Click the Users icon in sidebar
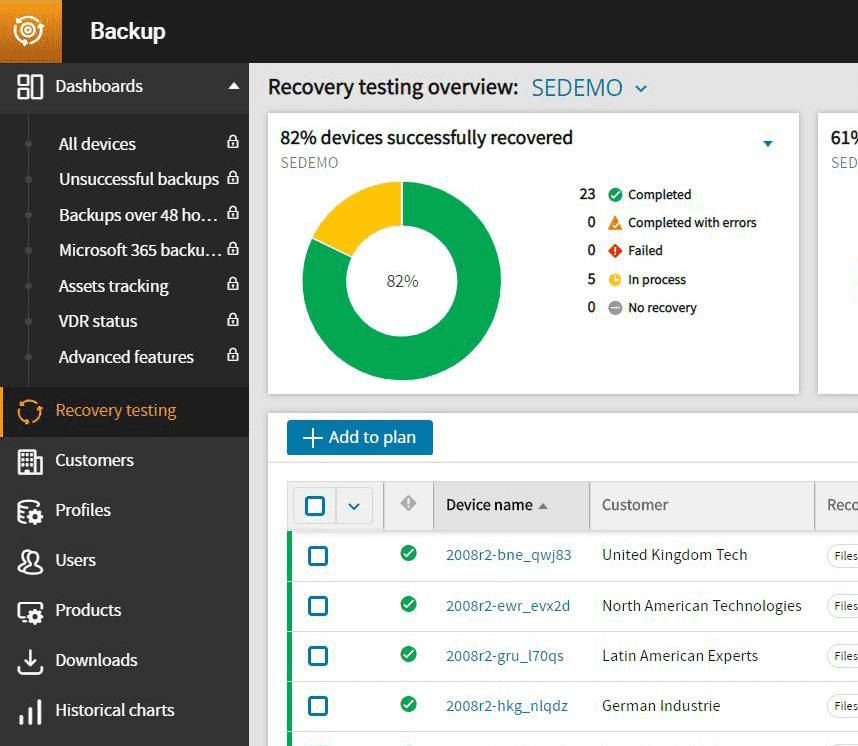858x746 pixels. [30, 561]
